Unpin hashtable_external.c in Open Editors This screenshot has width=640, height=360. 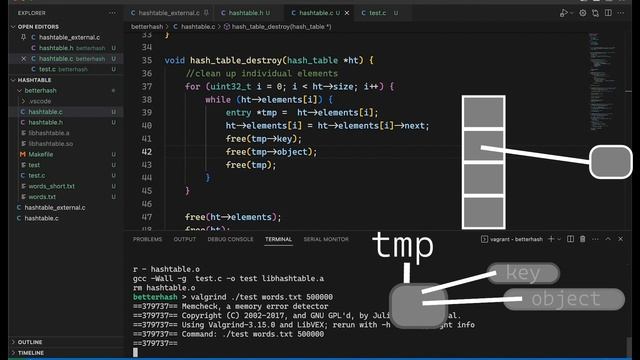click(x=23, y=37)
